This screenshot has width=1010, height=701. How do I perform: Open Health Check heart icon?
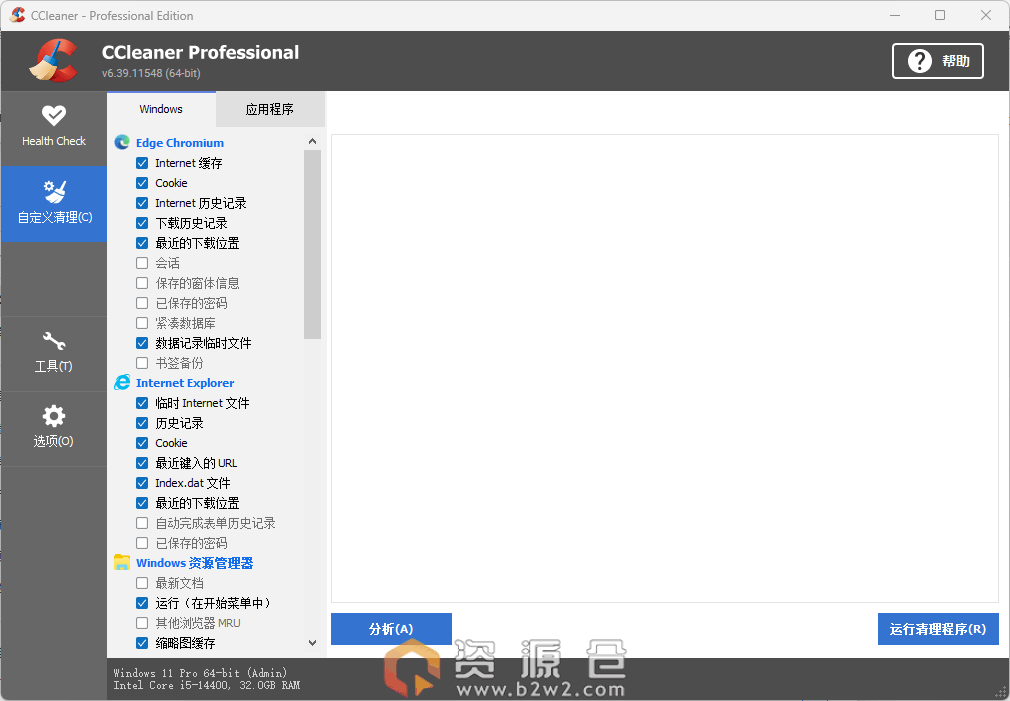pyautogui.click(x=54, y=116)
